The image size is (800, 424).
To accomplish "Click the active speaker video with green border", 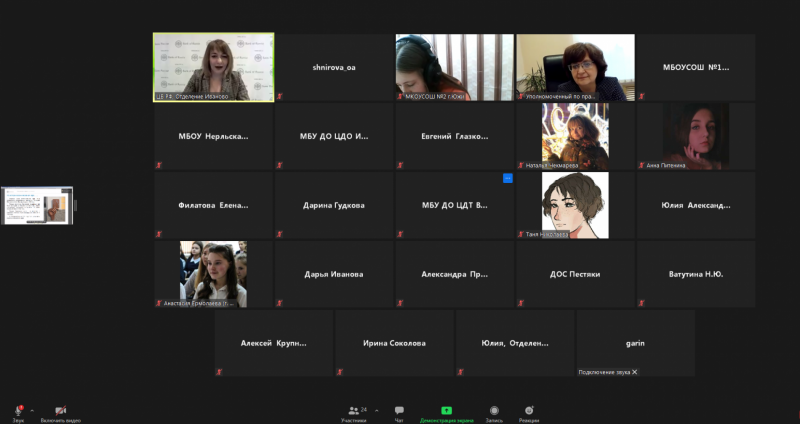I will pos(213,67).
